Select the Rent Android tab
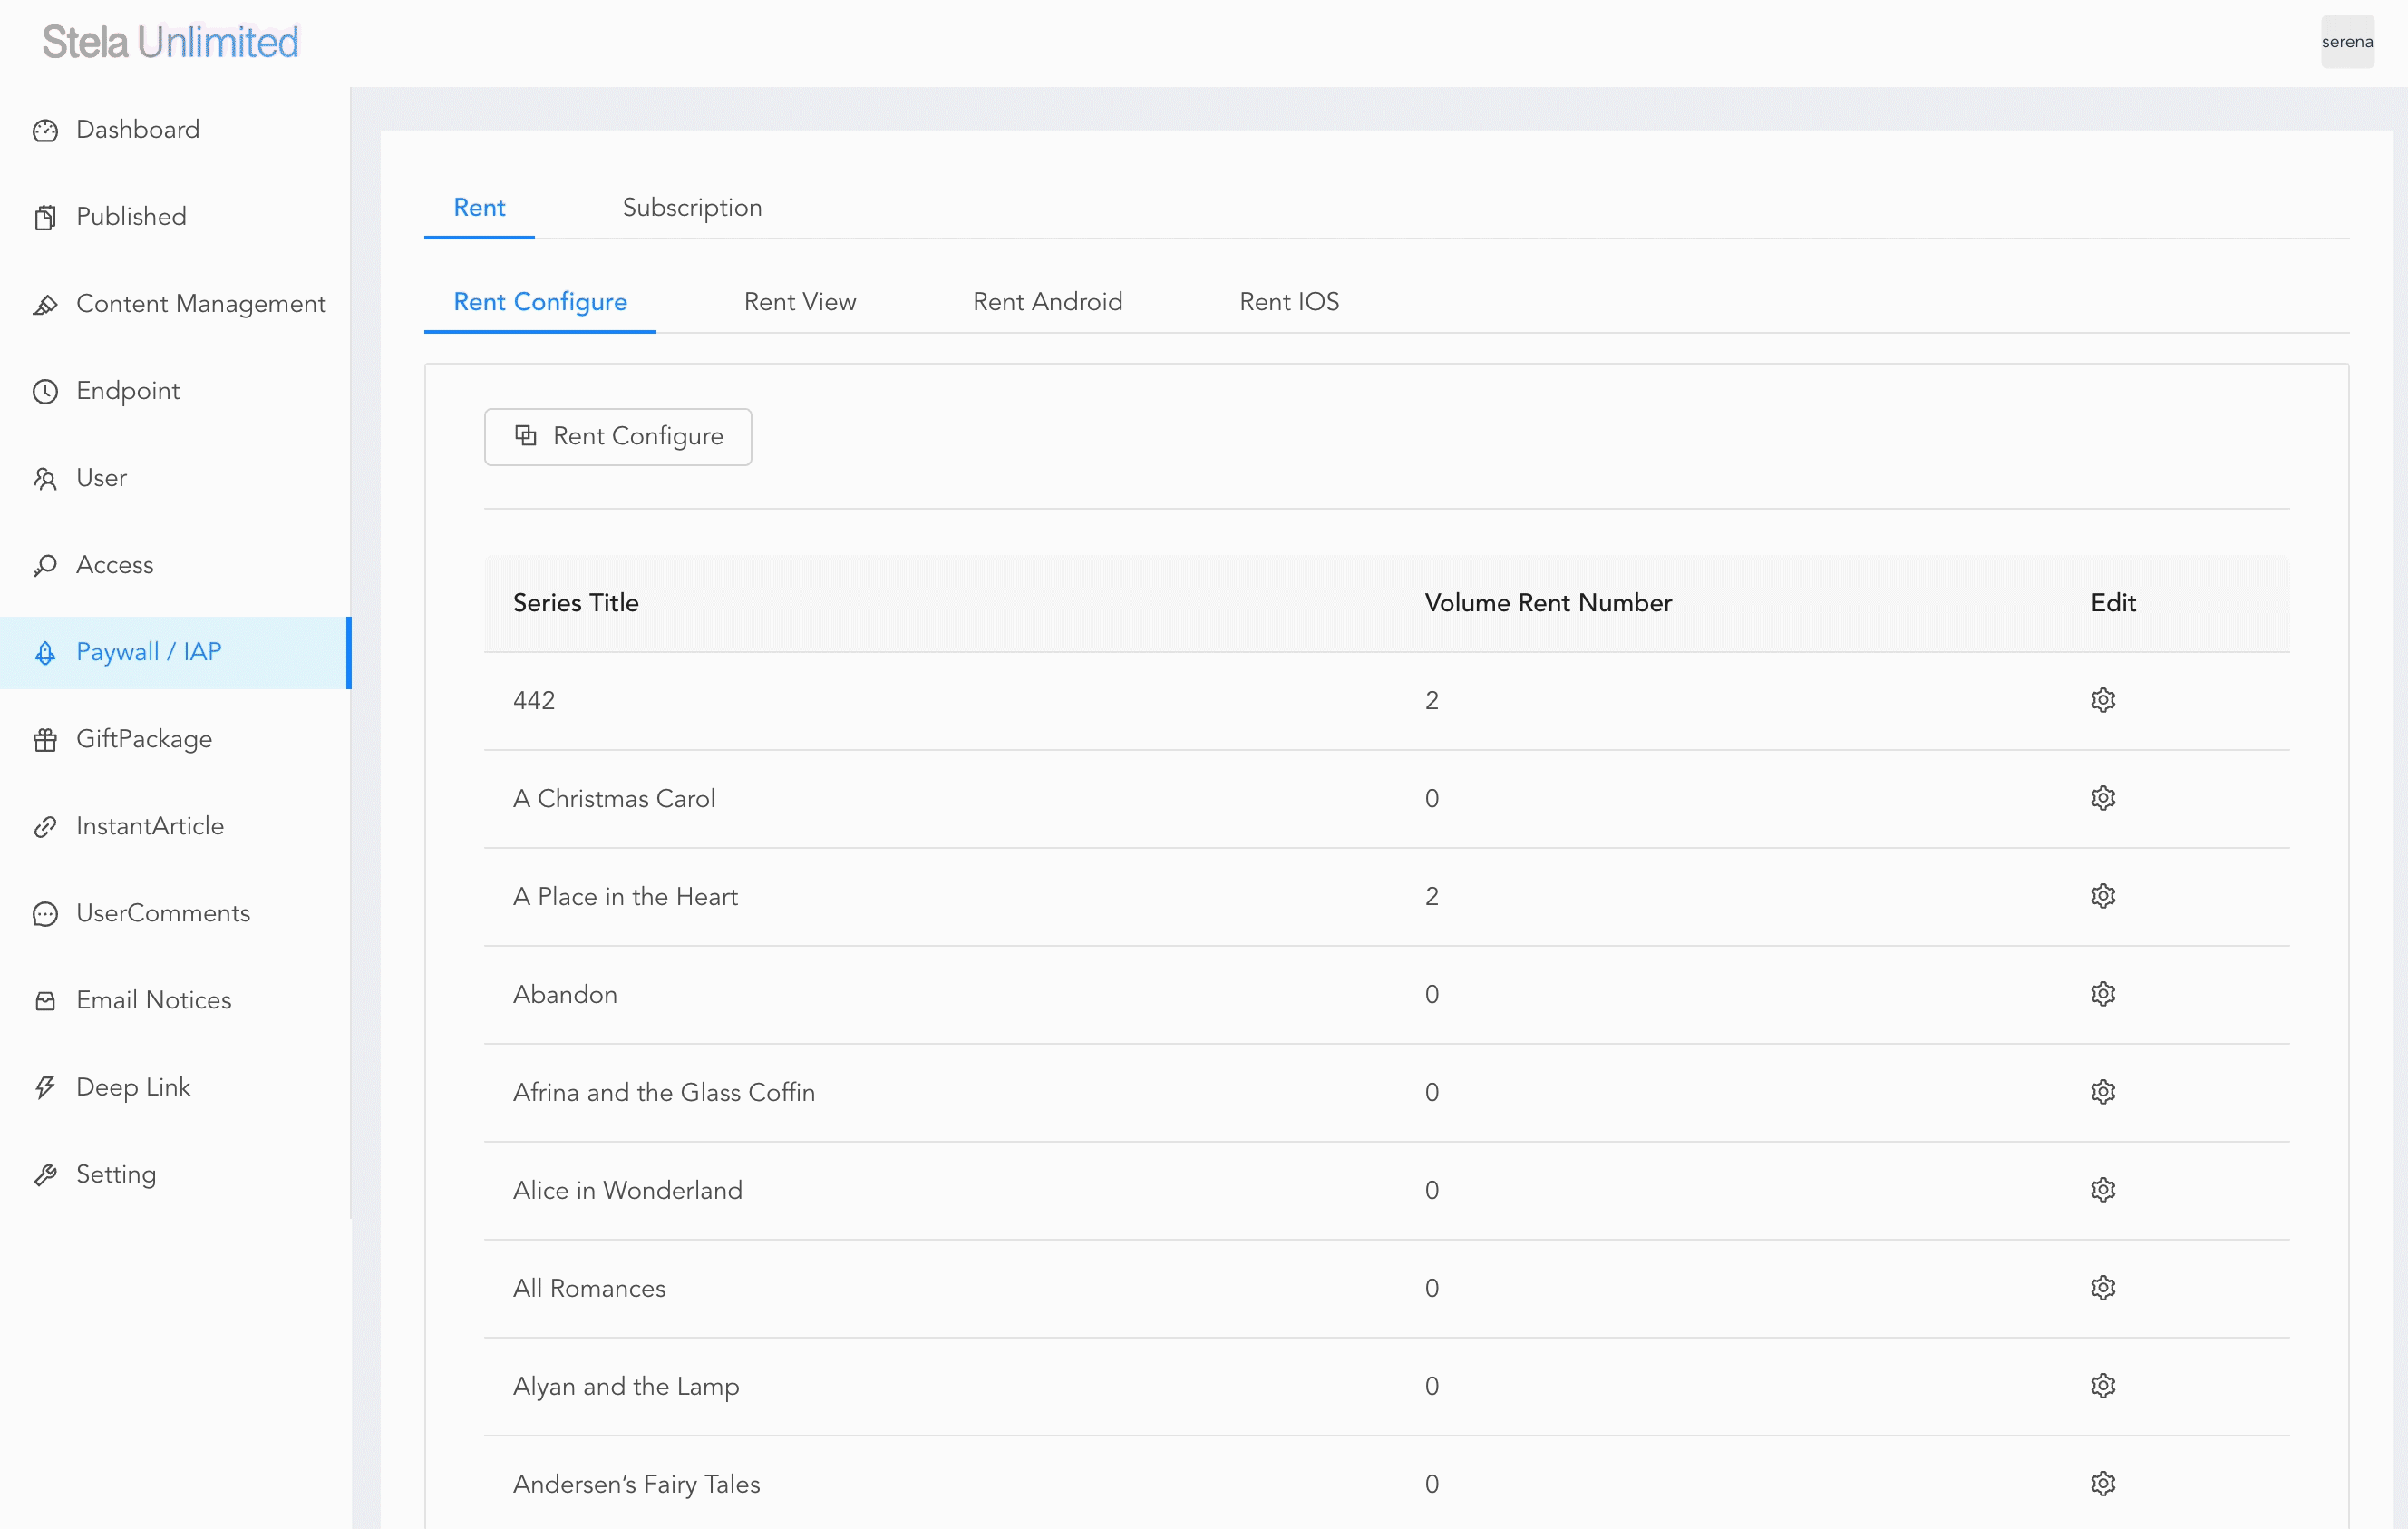2408x1529 pixels. (x=1047, y=302)
